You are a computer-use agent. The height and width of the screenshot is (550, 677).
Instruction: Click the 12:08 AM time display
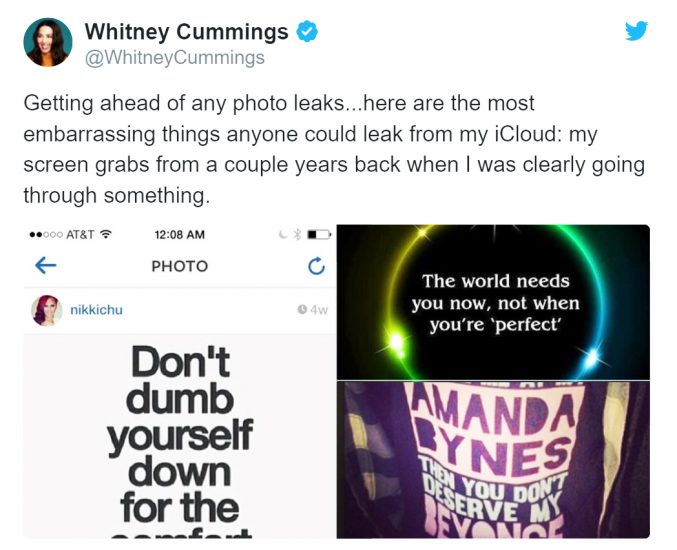tap(180, 234)
